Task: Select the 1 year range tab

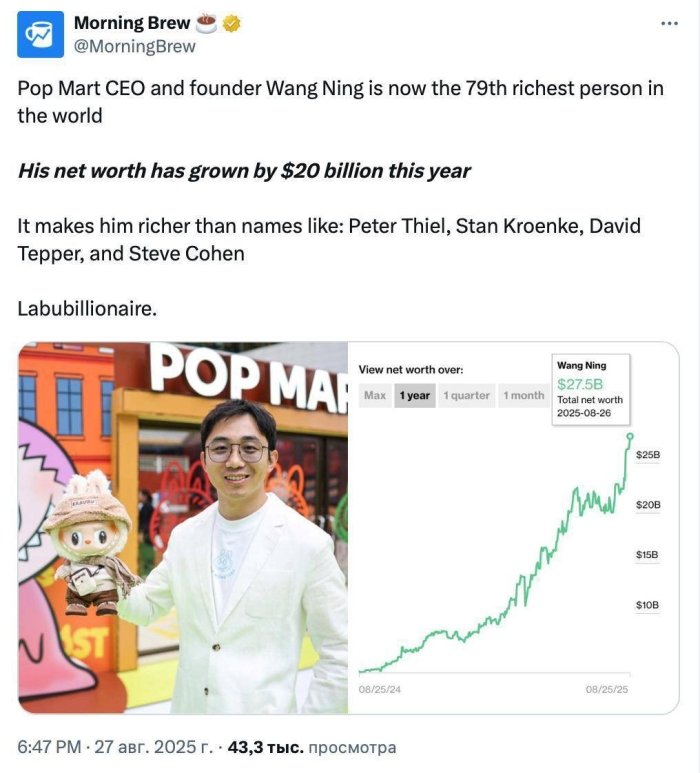Action: point(414,395)
